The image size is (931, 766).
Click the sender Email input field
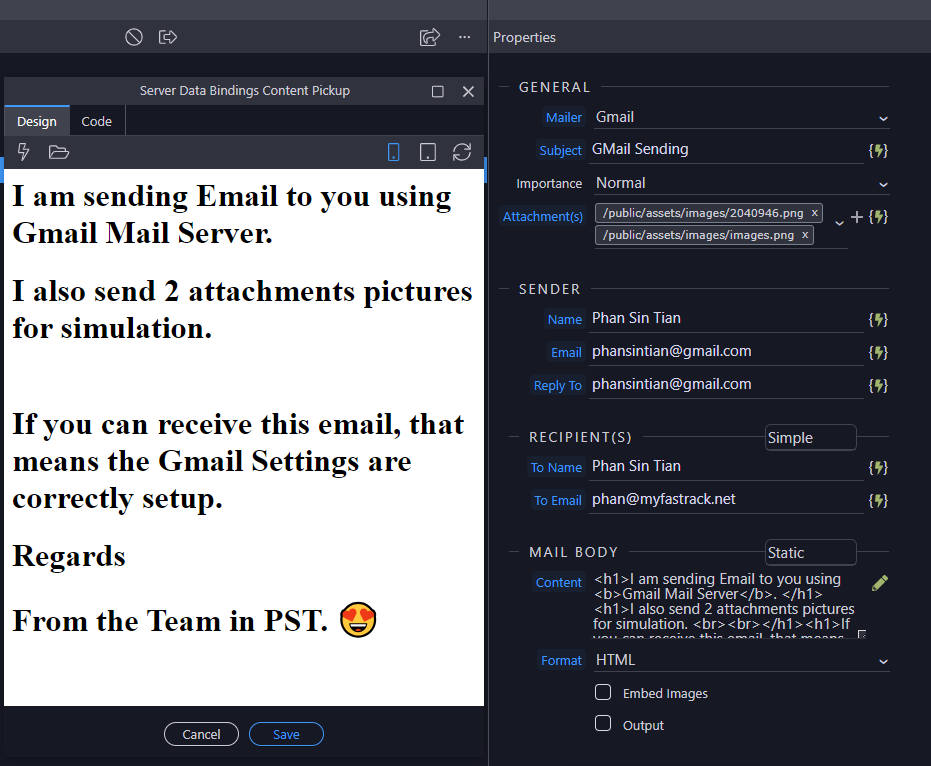726,352
